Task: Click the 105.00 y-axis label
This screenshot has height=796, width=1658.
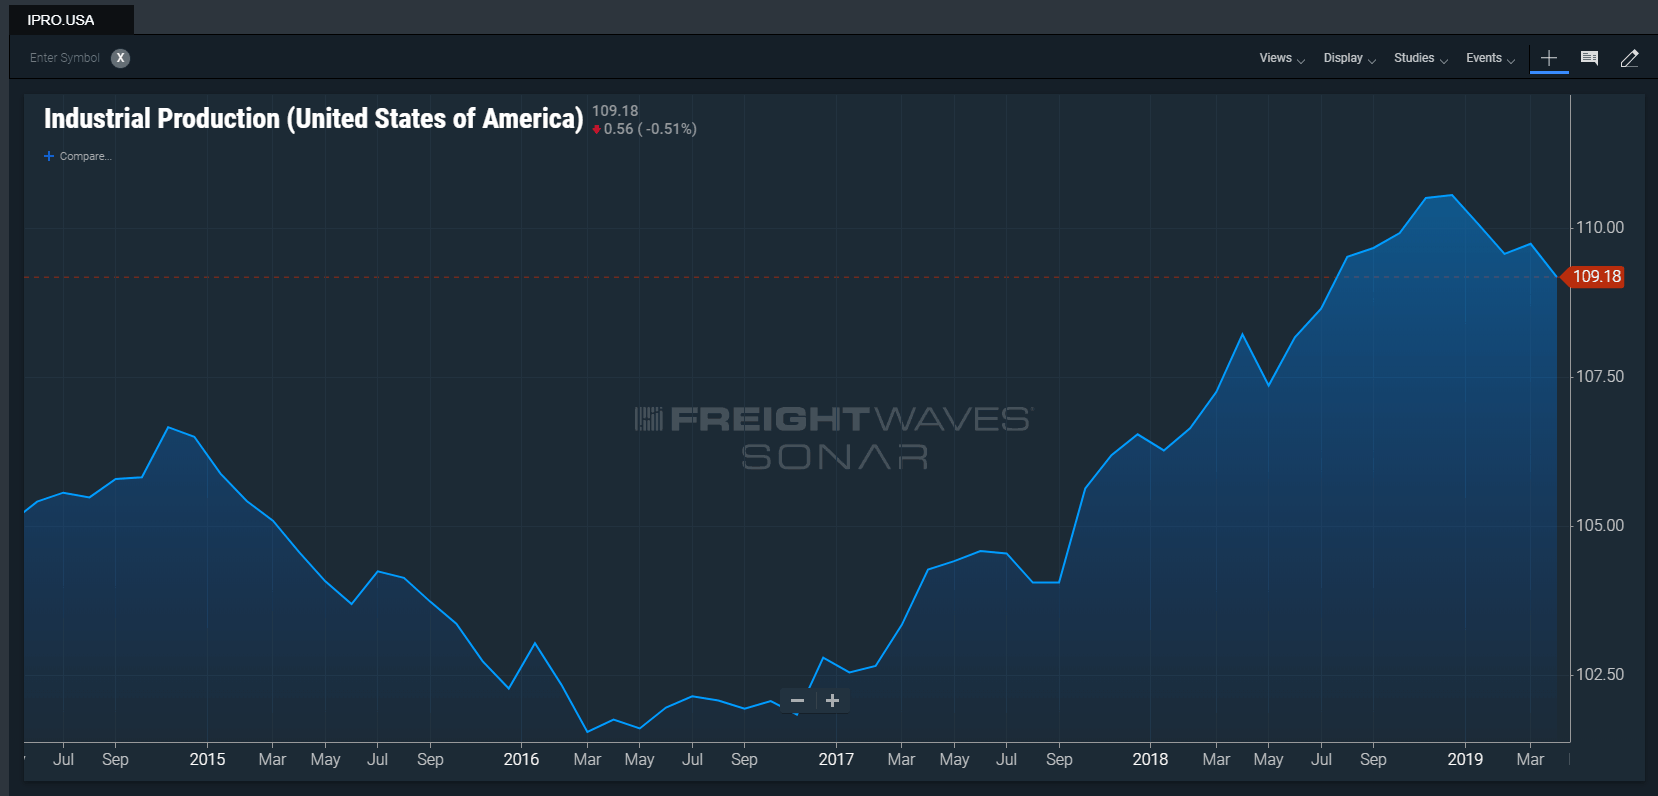Action: pos(1600,526)
